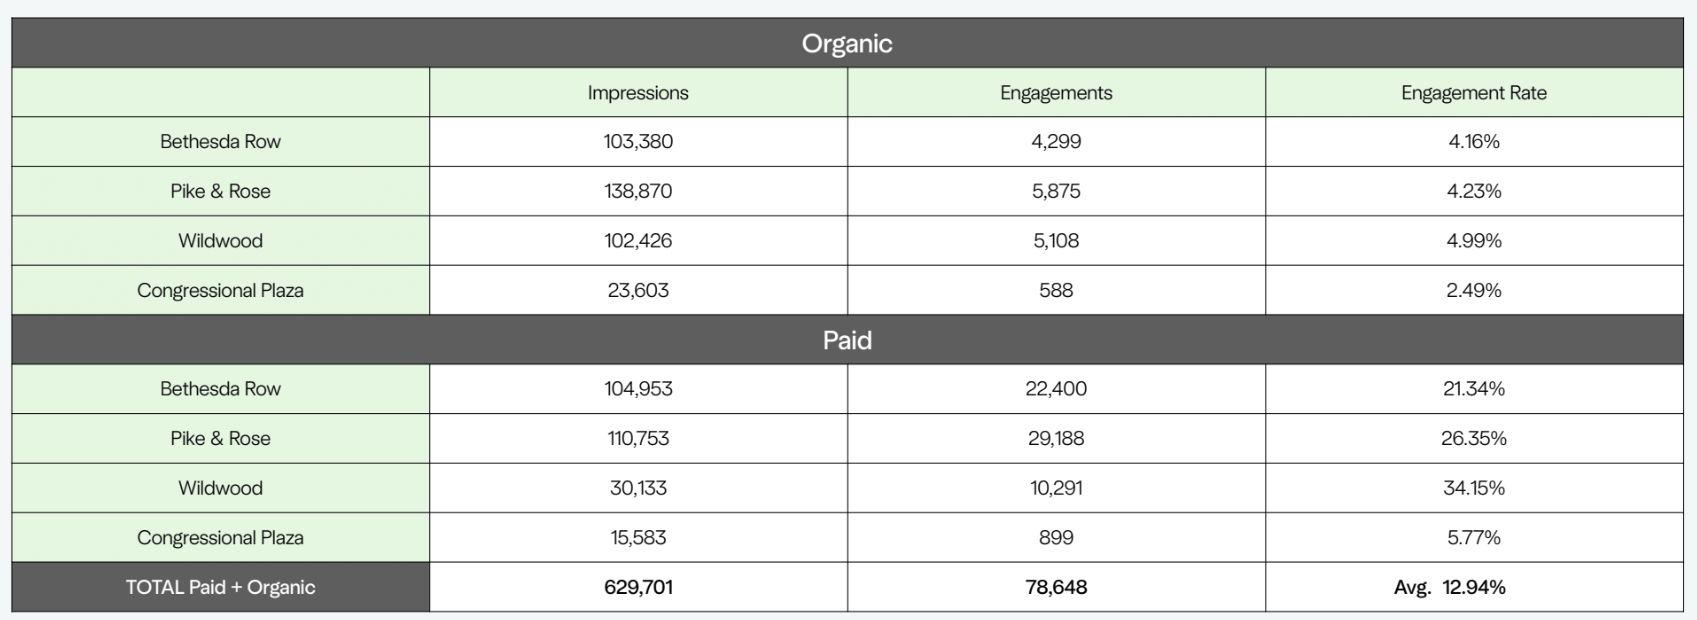Select paid Congressional Plaza row label

click(x=220, y=537)
